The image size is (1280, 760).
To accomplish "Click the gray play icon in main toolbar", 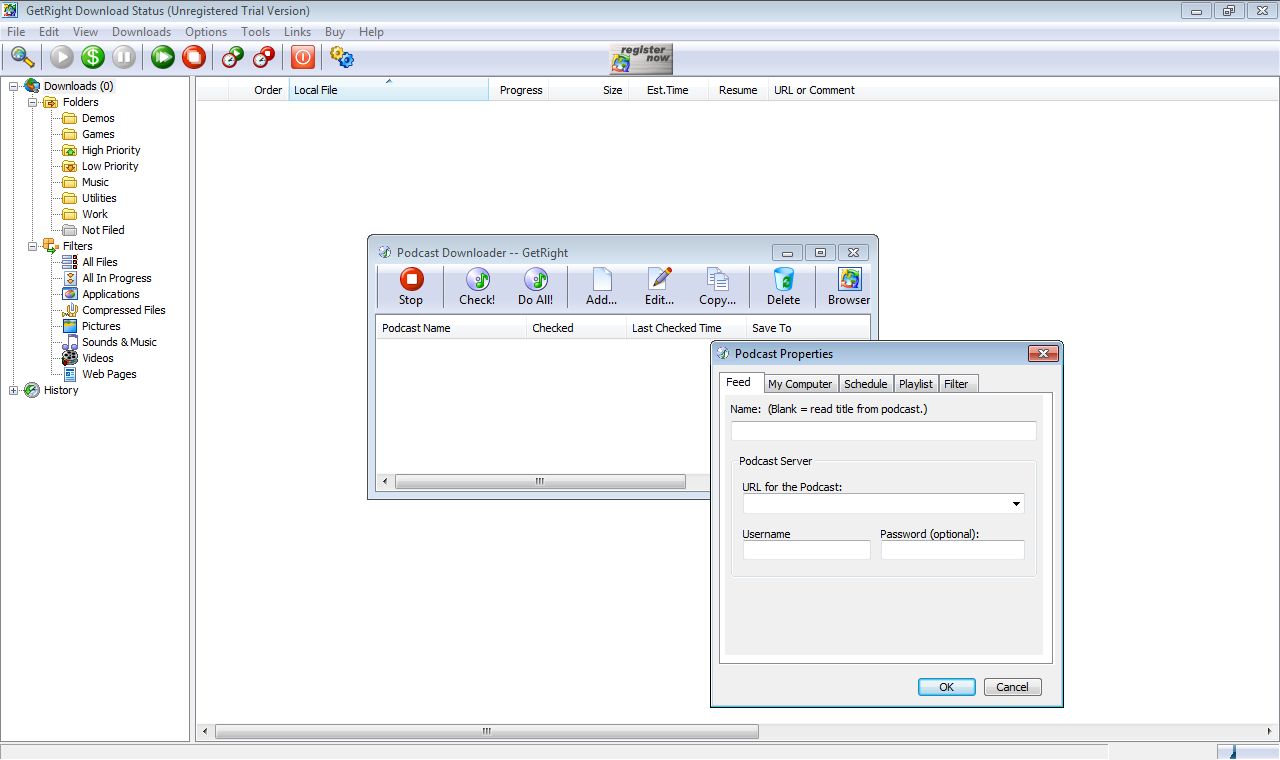I will click(62, 57).
